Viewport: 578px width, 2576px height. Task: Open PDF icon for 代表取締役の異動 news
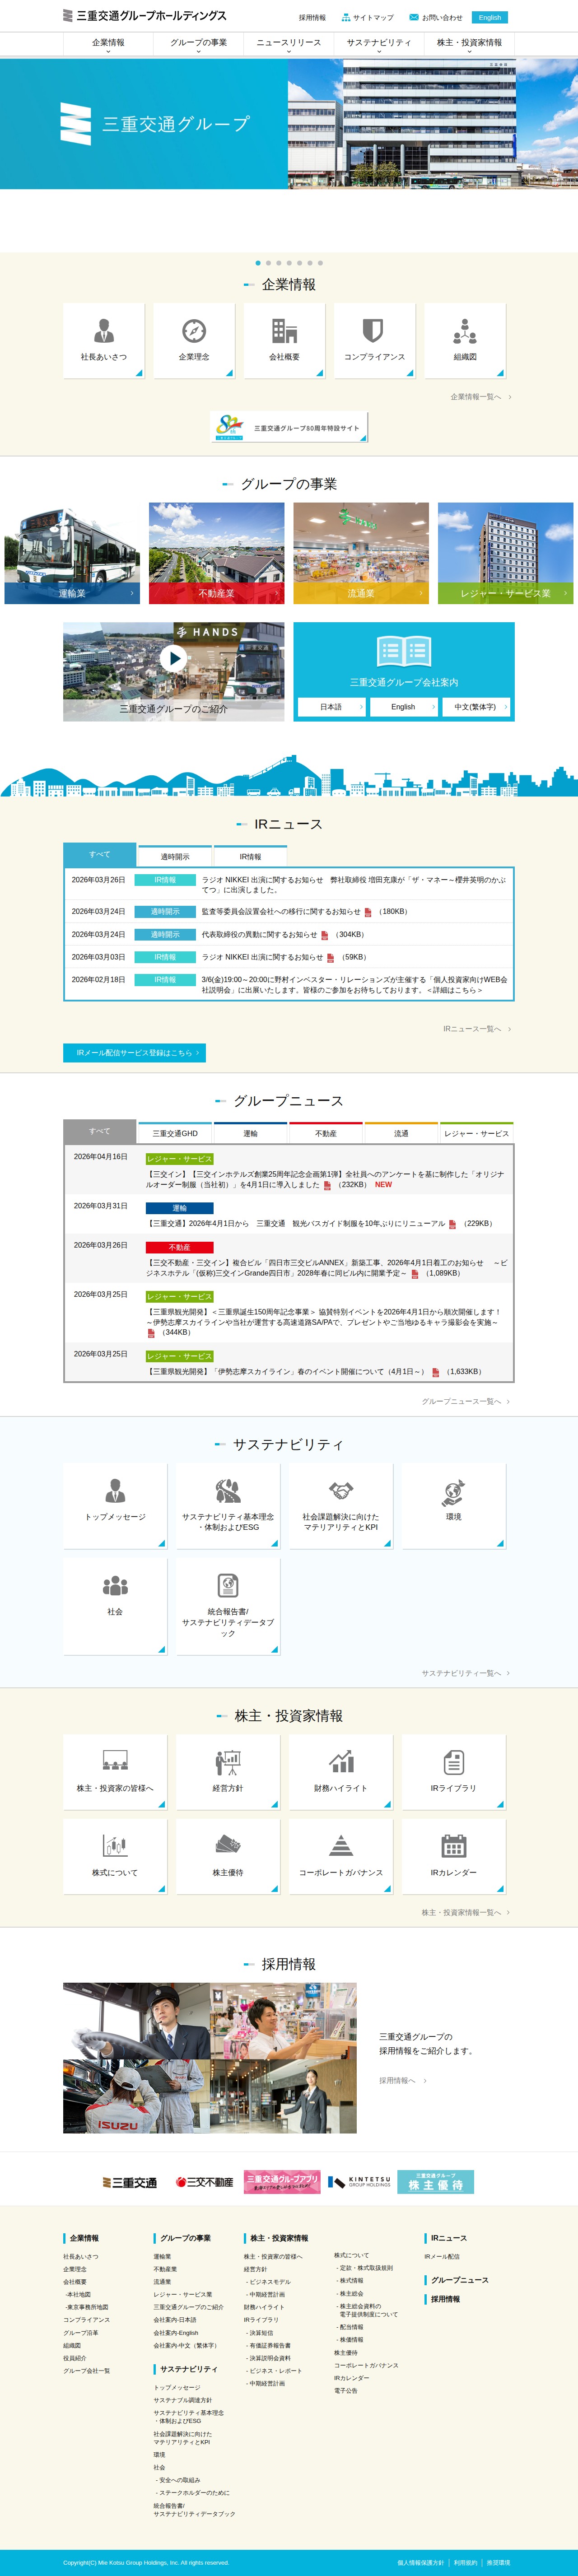click(325, 935)
